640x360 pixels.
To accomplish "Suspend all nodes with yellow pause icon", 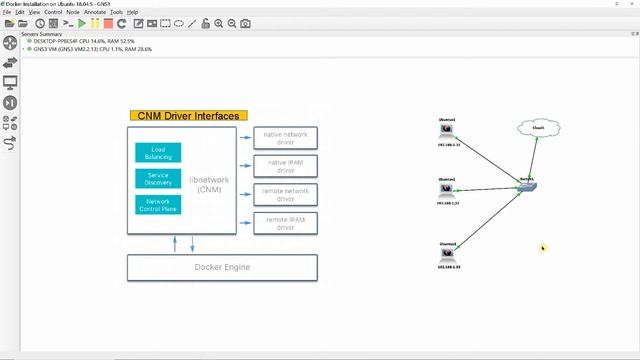I will [95, 24].
